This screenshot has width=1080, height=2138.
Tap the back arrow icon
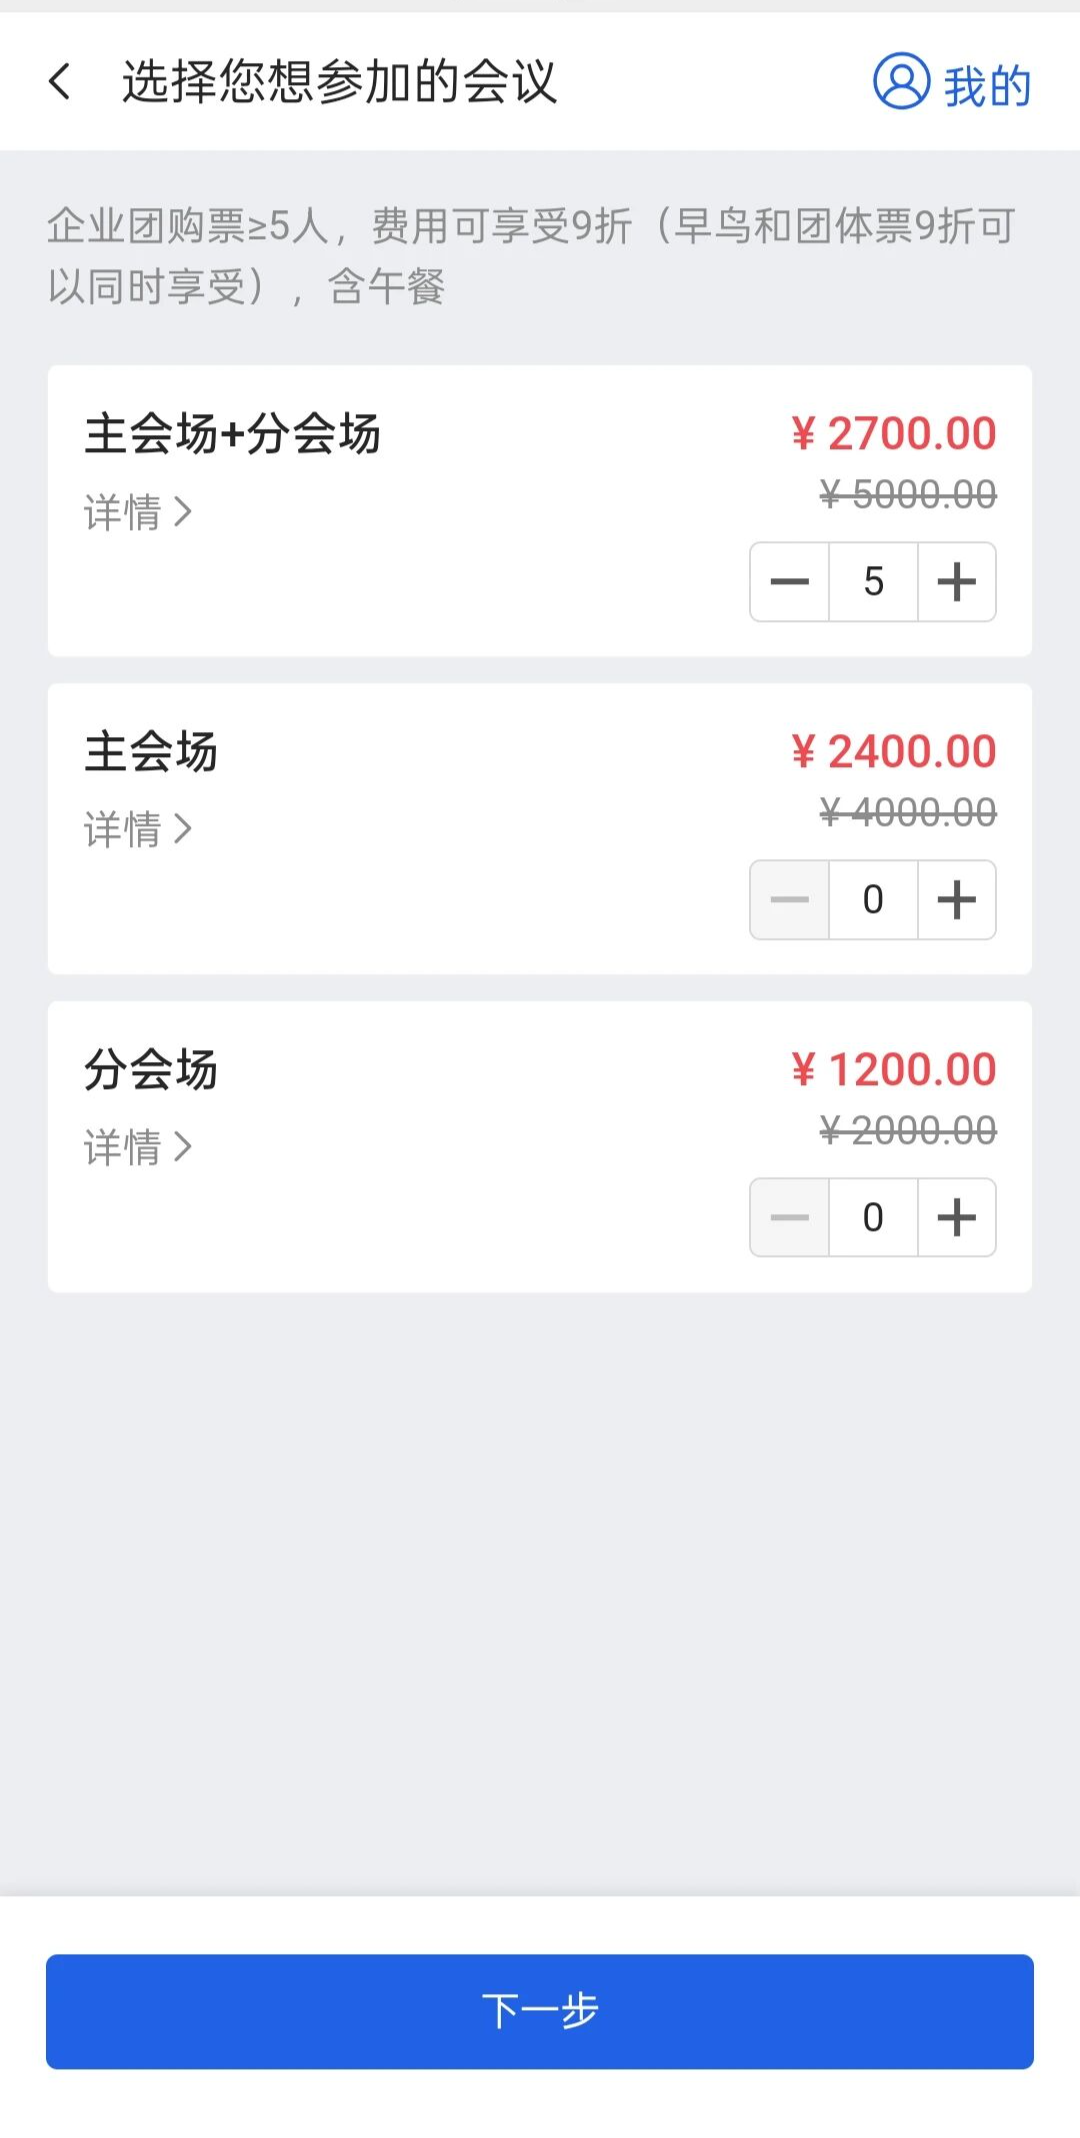pyautogui.click(x=60, y=82)
